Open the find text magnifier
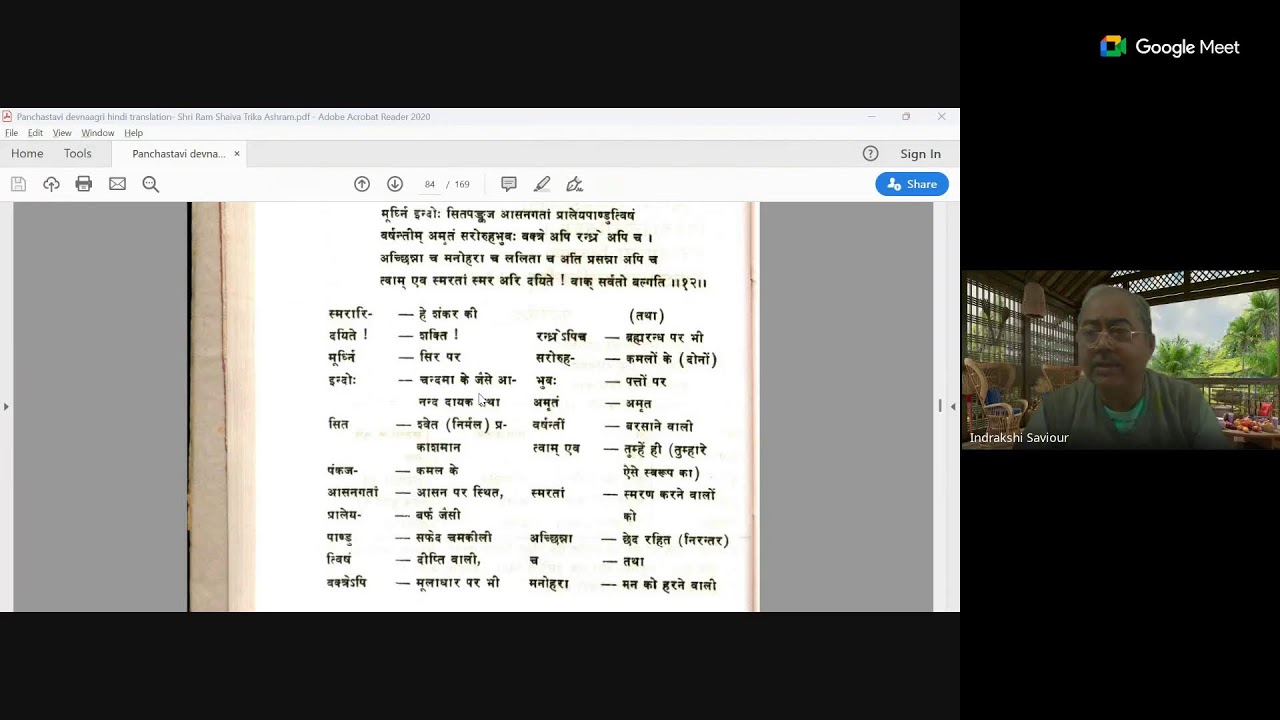Viewport: 1280px width, 720px height. 151,184
